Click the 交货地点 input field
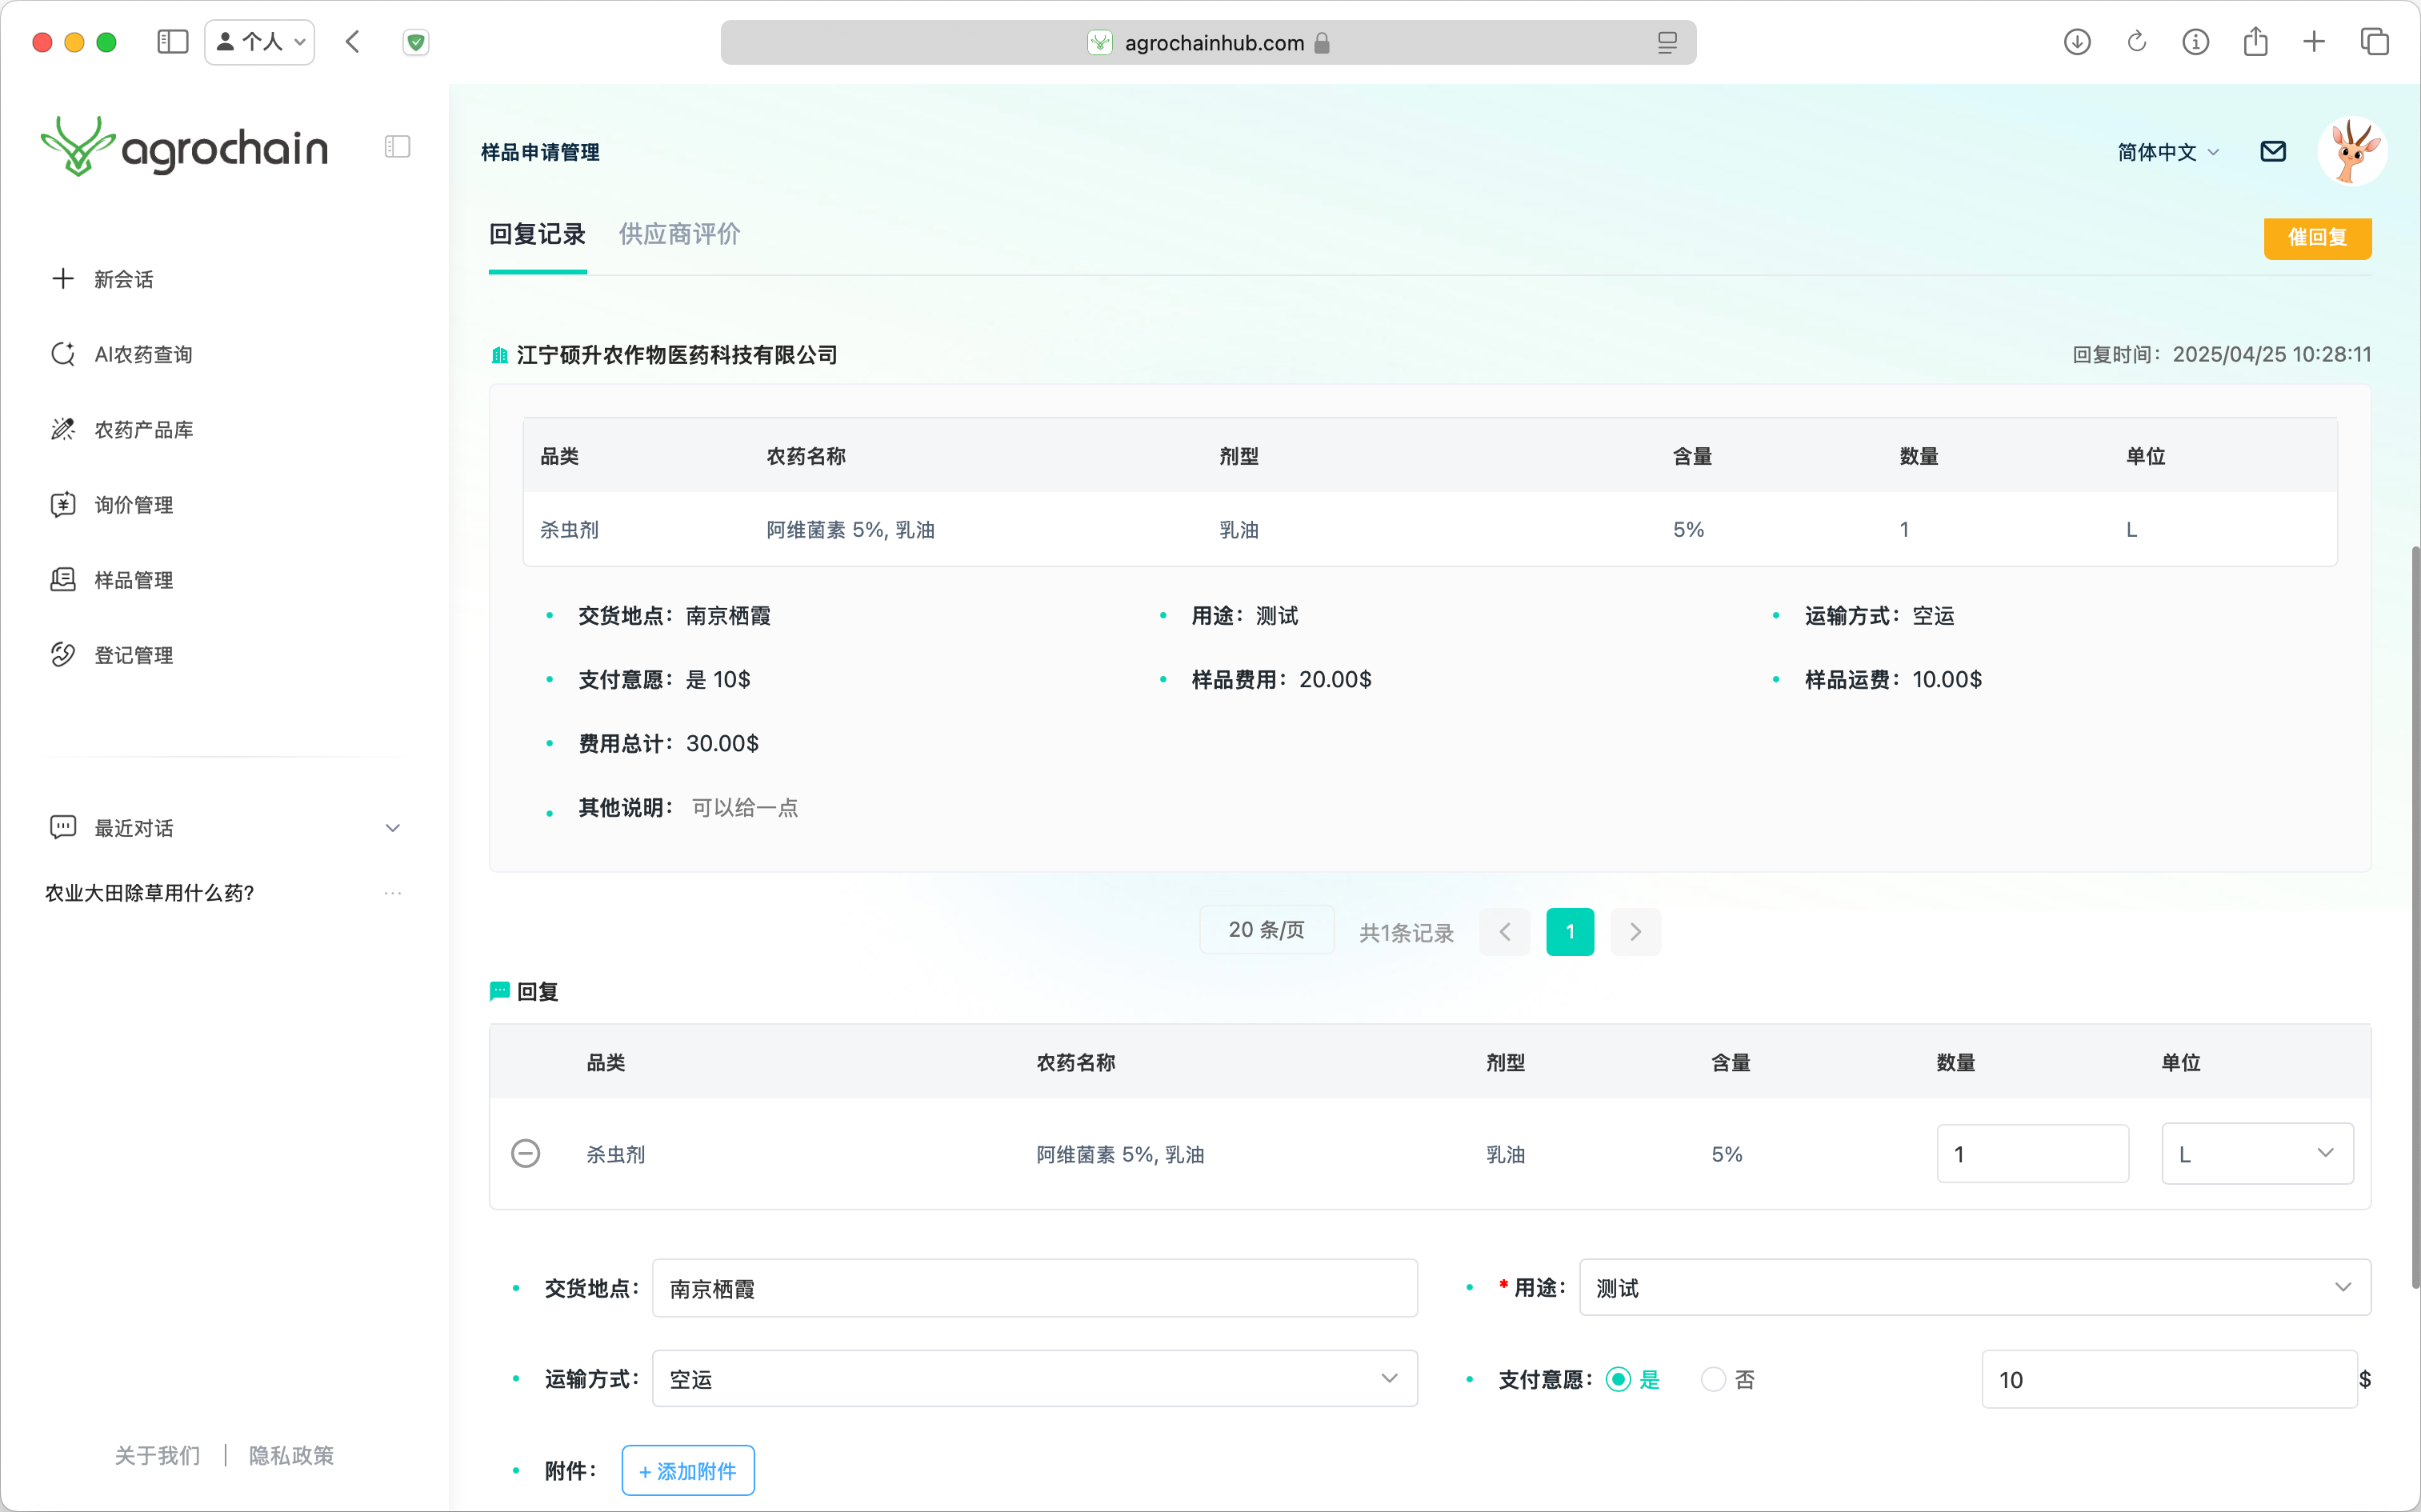The height and width of the screenshot is (1512, 2421). pyautogui.click(x=1034, y=1288)
